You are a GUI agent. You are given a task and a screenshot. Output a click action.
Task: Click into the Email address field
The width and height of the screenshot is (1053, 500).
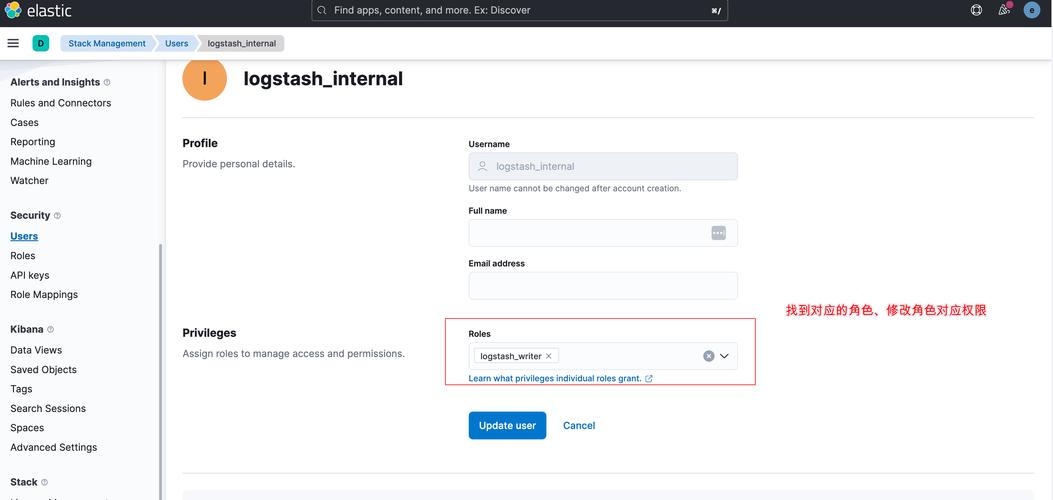pos(603,286)
